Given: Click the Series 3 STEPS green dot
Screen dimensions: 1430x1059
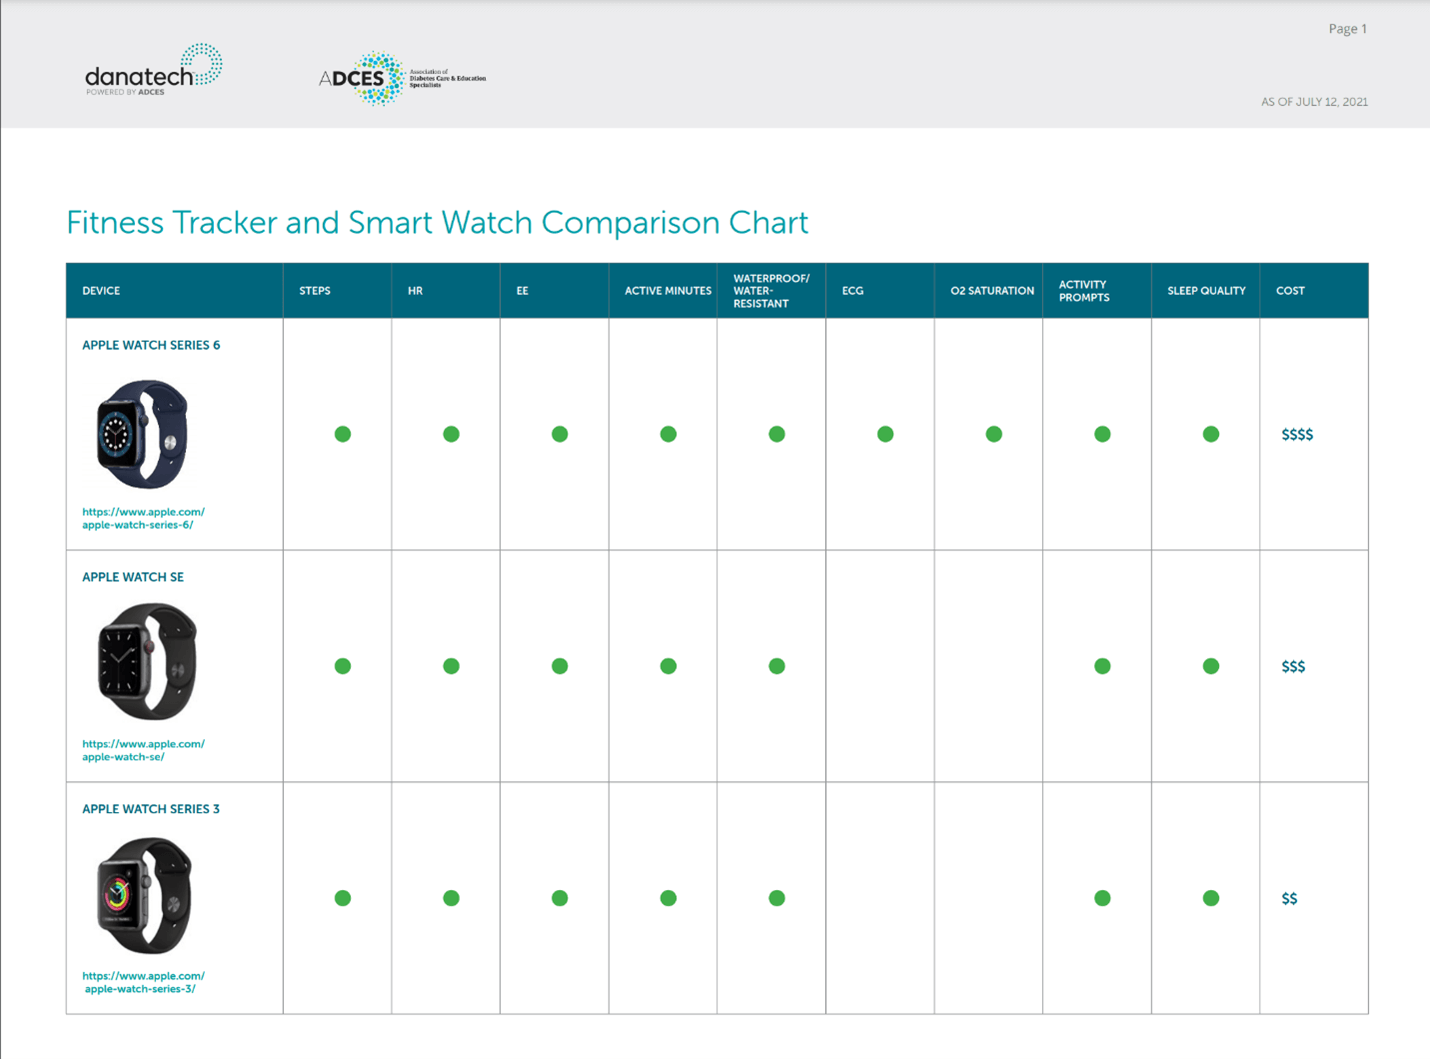Looking at the screenshot, I should click(343, 898).
